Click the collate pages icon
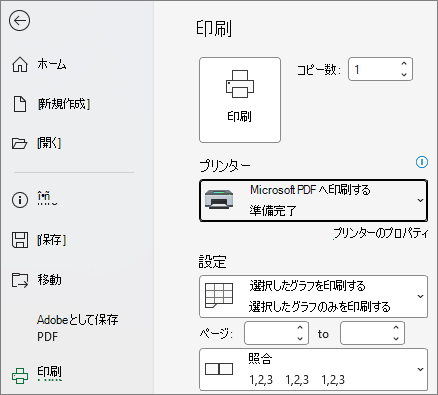The width and height of the screenshot is (438, 395). pyautogui.click(x=219, y=369)
